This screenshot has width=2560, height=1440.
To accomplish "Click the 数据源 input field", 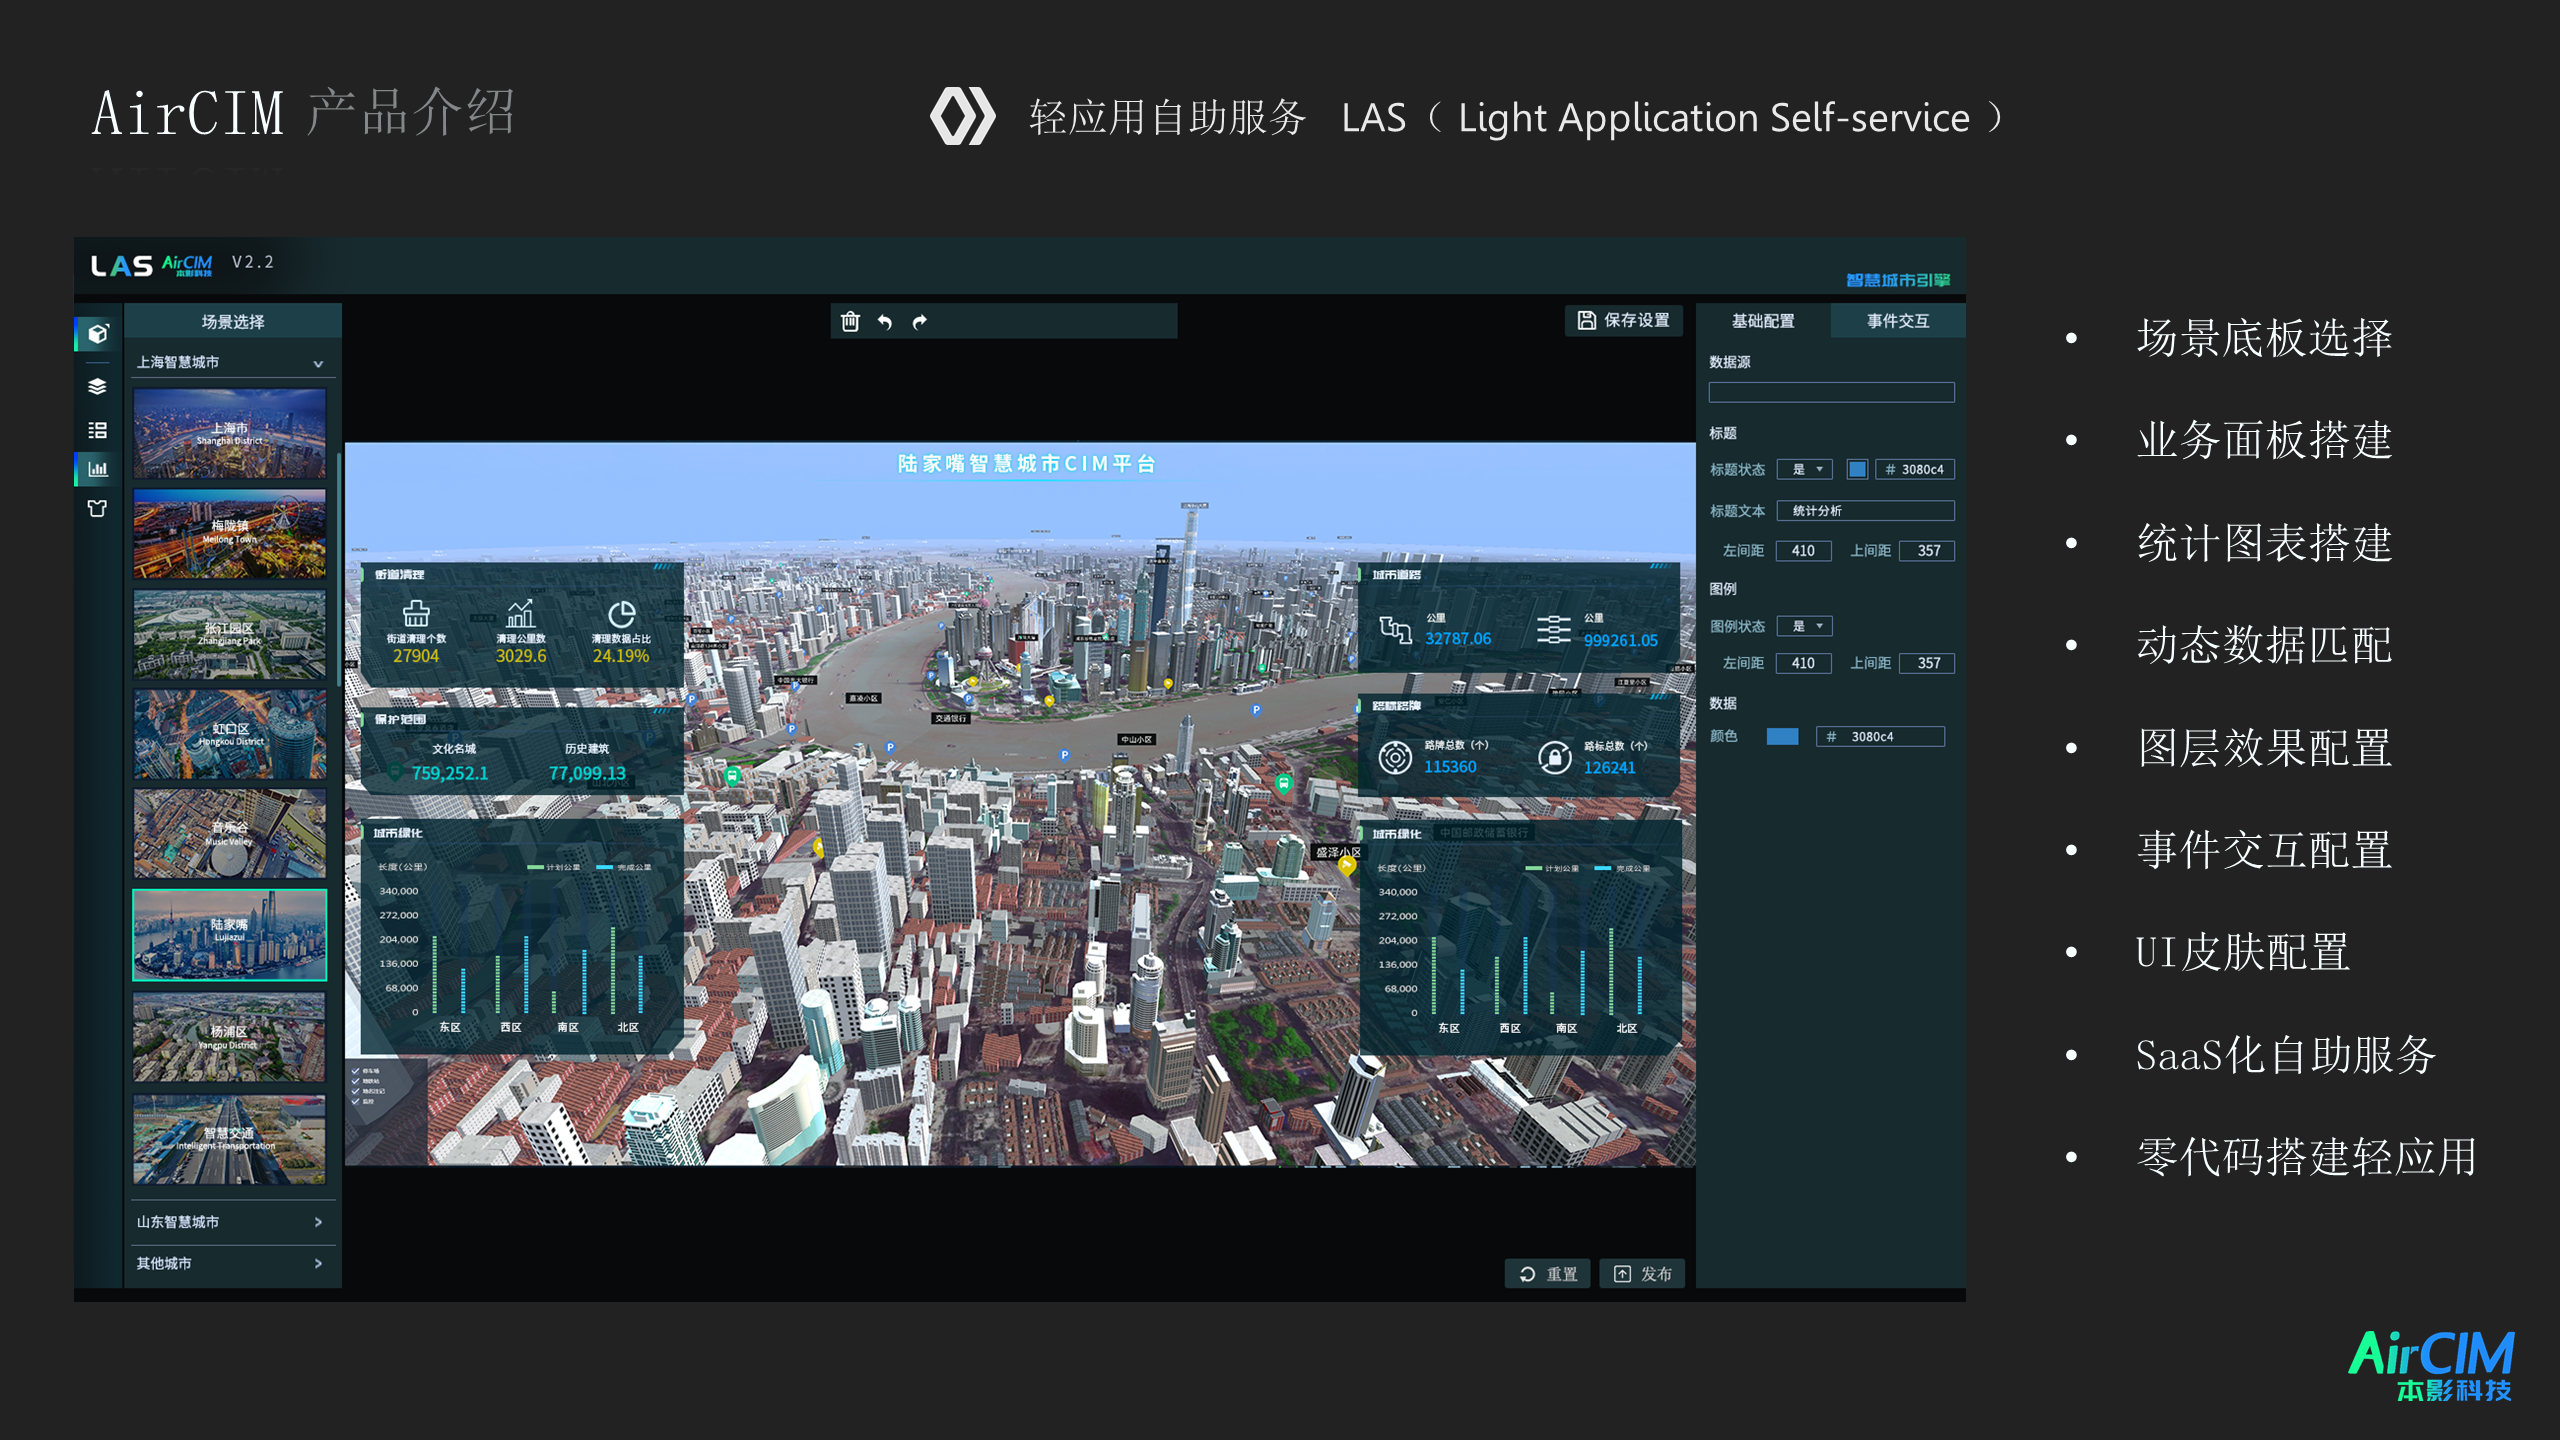I will (1831, 392).
